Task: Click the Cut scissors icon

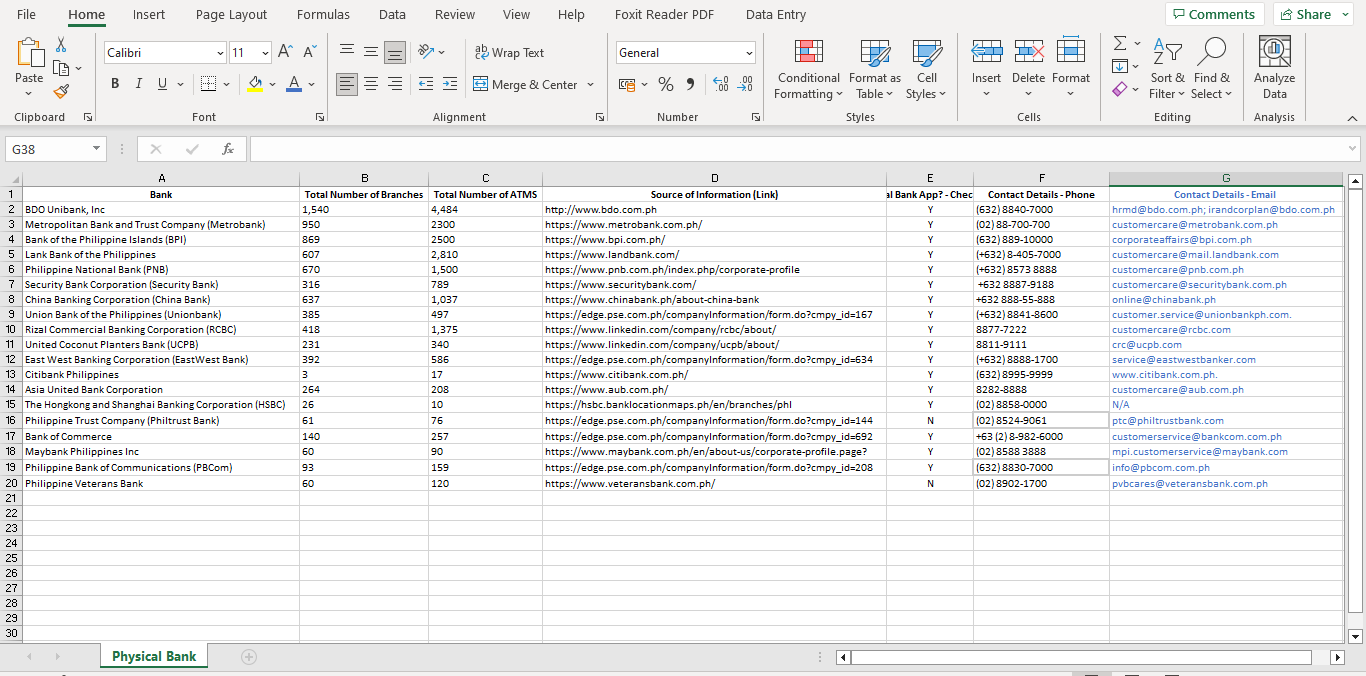Action: (61, 45)
